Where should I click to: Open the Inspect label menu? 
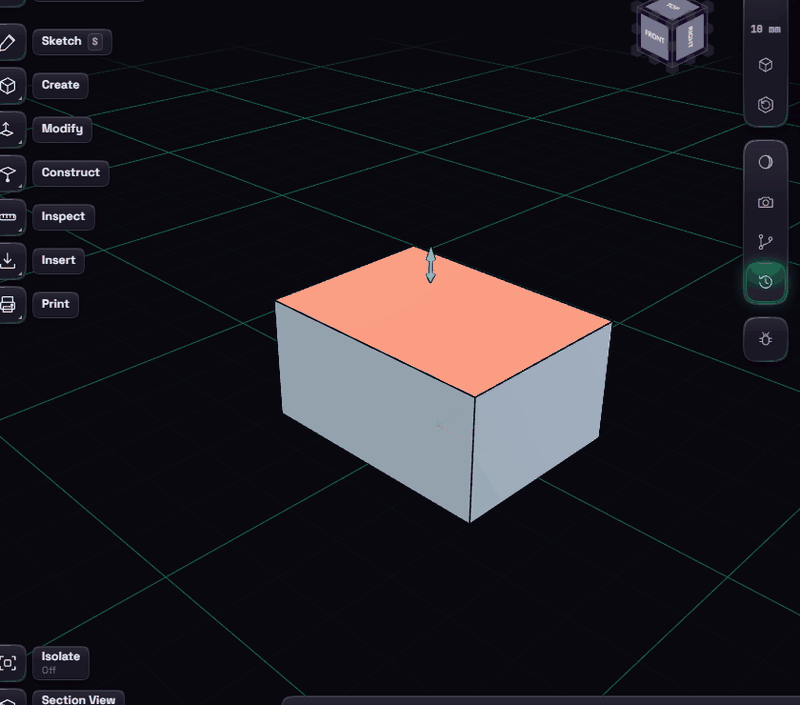click(x=63, y=217)
